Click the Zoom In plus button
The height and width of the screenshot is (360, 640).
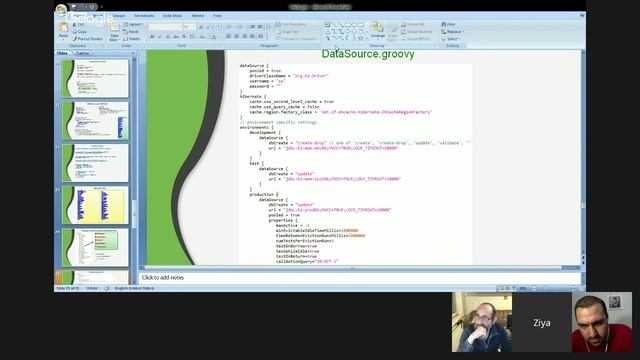[573, 289]
